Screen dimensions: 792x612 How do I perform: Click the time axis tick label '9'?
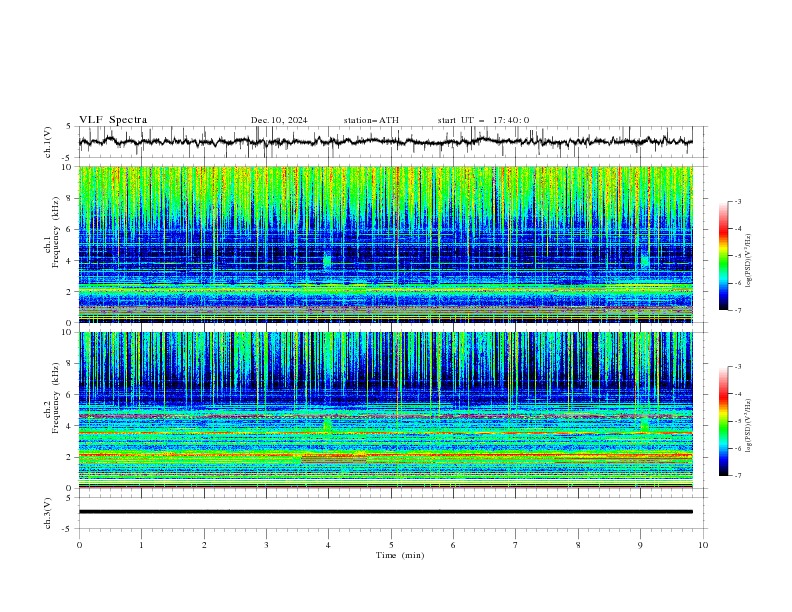[x=640, y=545]
